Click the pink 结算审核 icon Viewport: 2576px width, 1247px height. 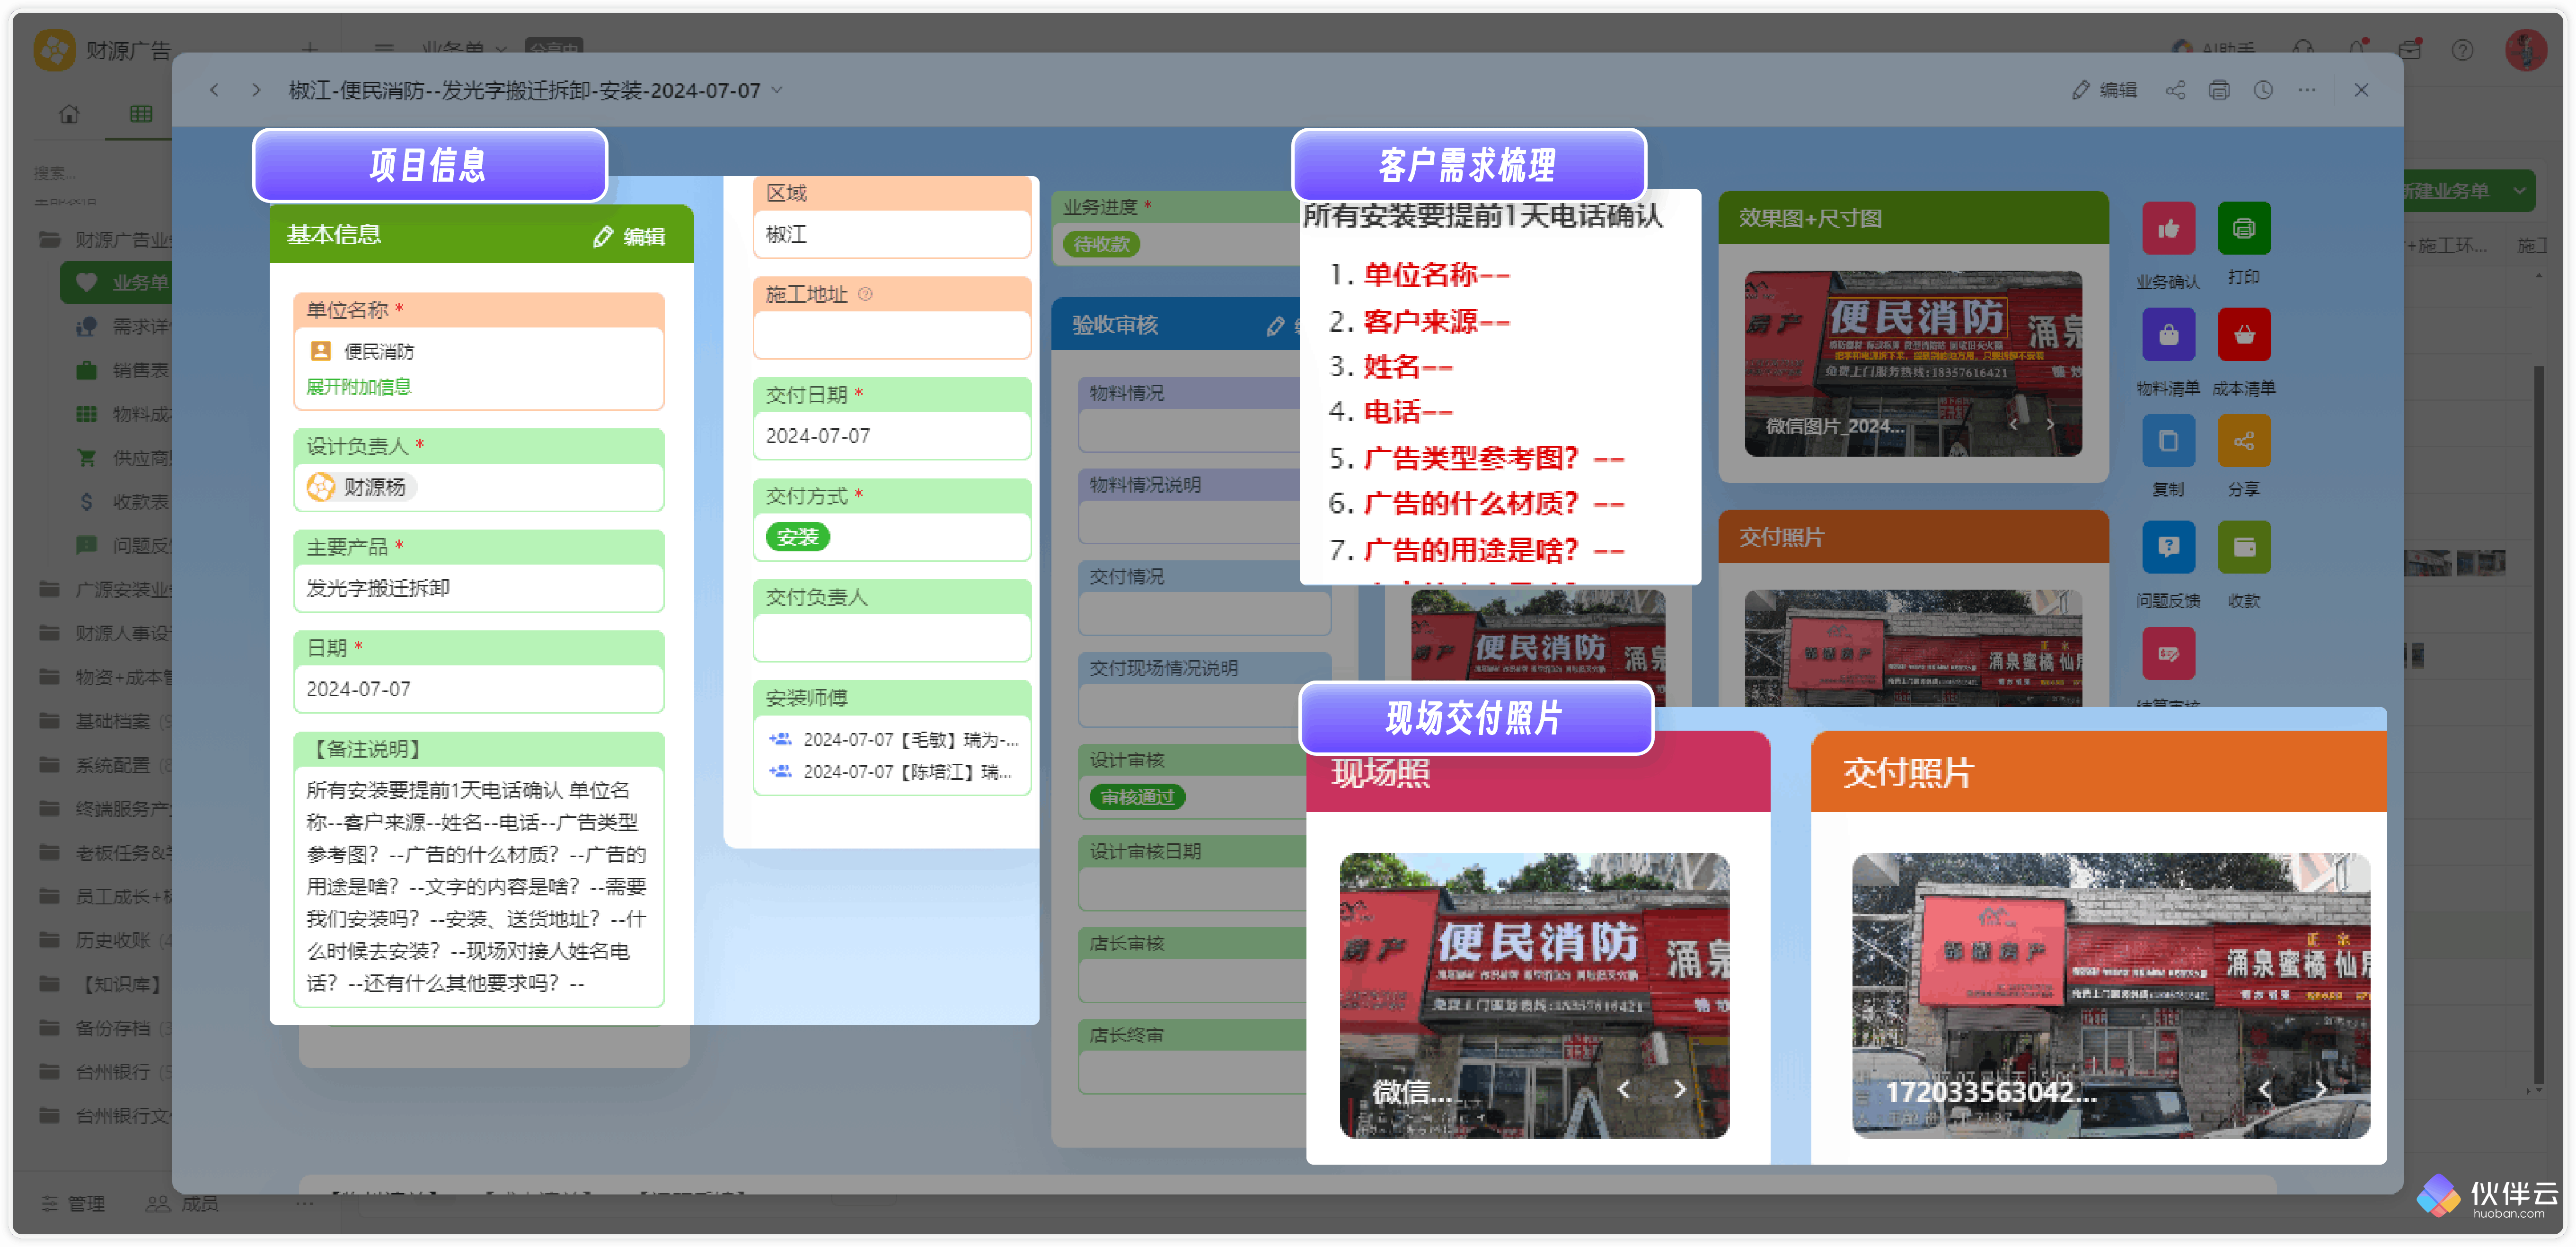point(2168,653)
